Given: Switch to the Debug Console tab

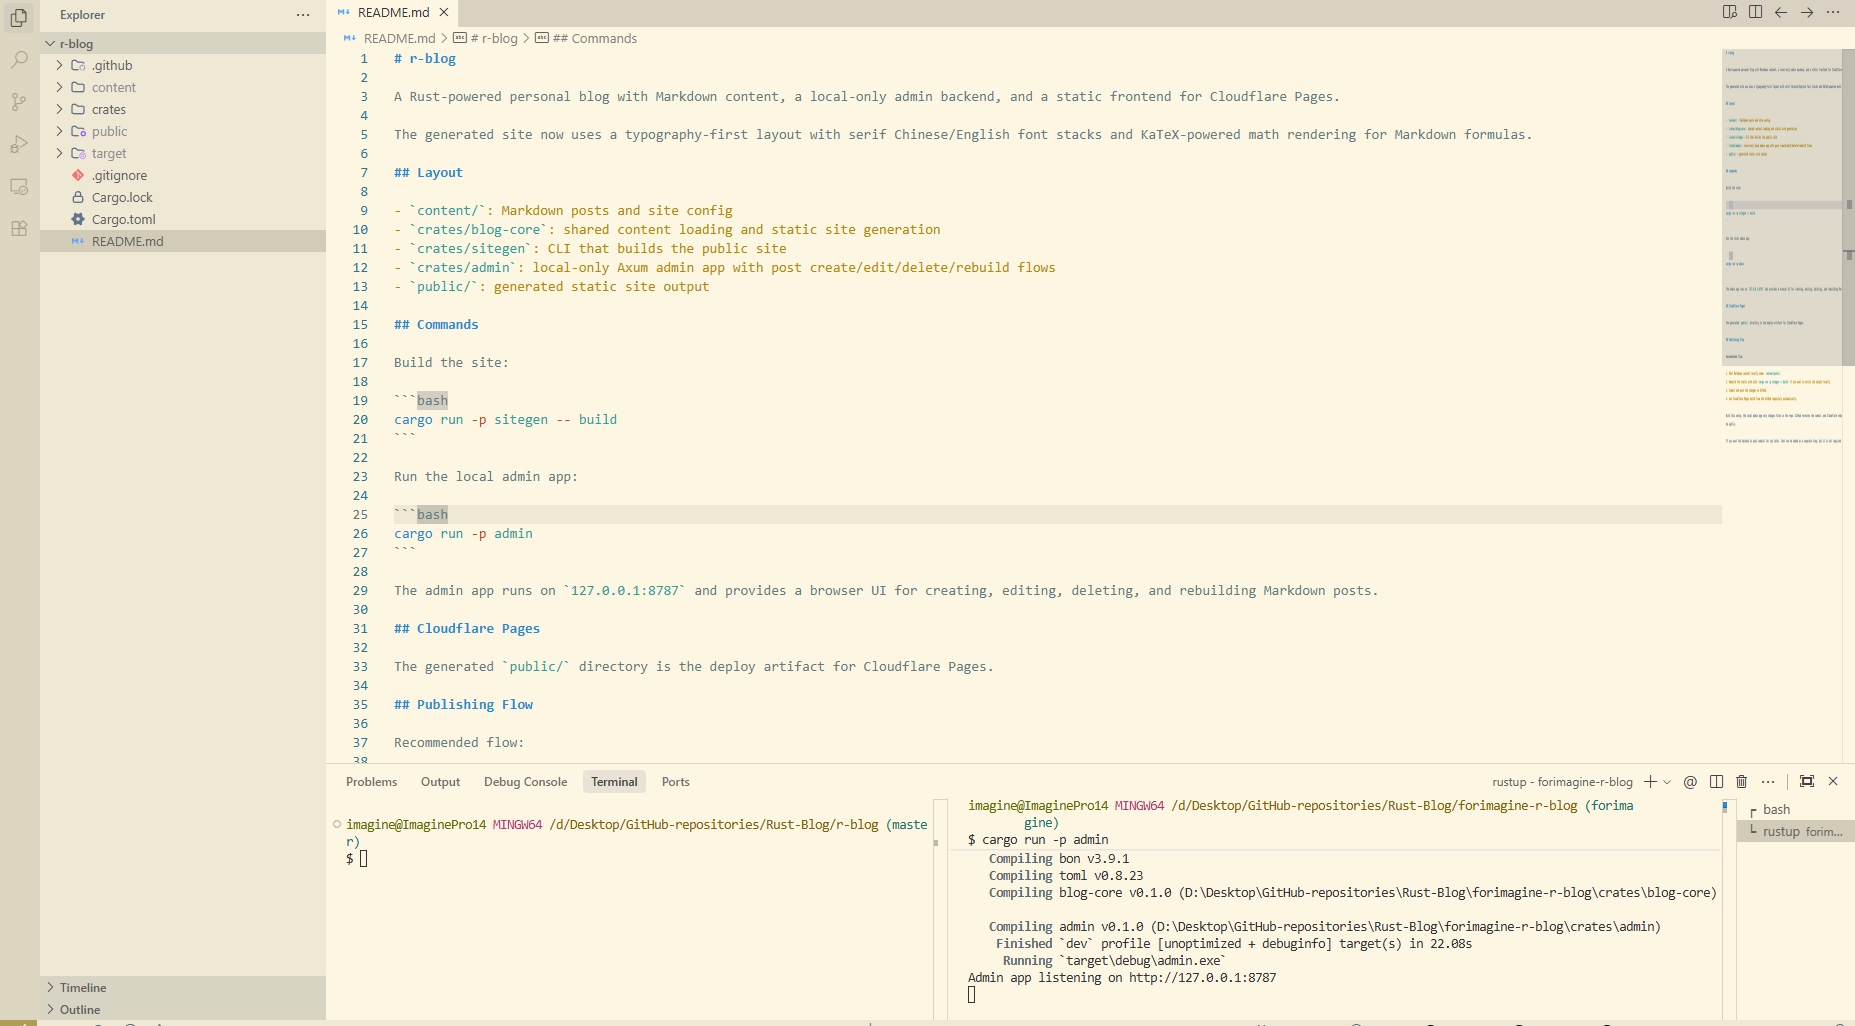Looking at the screenshot, I should (525, 782).
